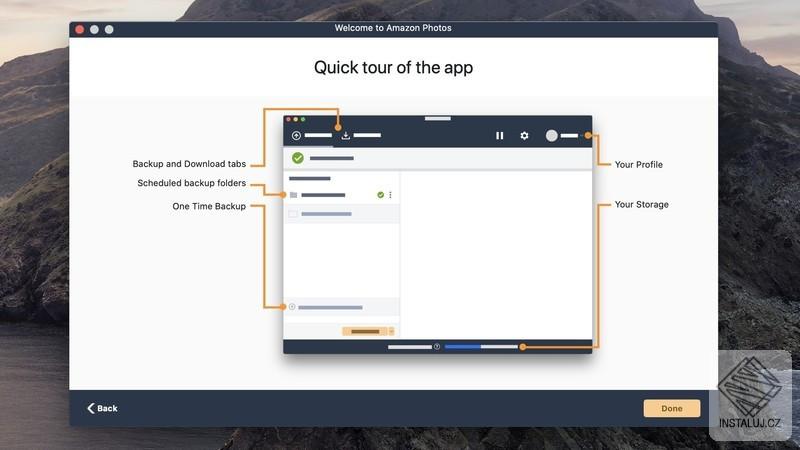Click the pause icon in the tour illustration
Viewport: 800px width, 450px height.
coord(499,135)
